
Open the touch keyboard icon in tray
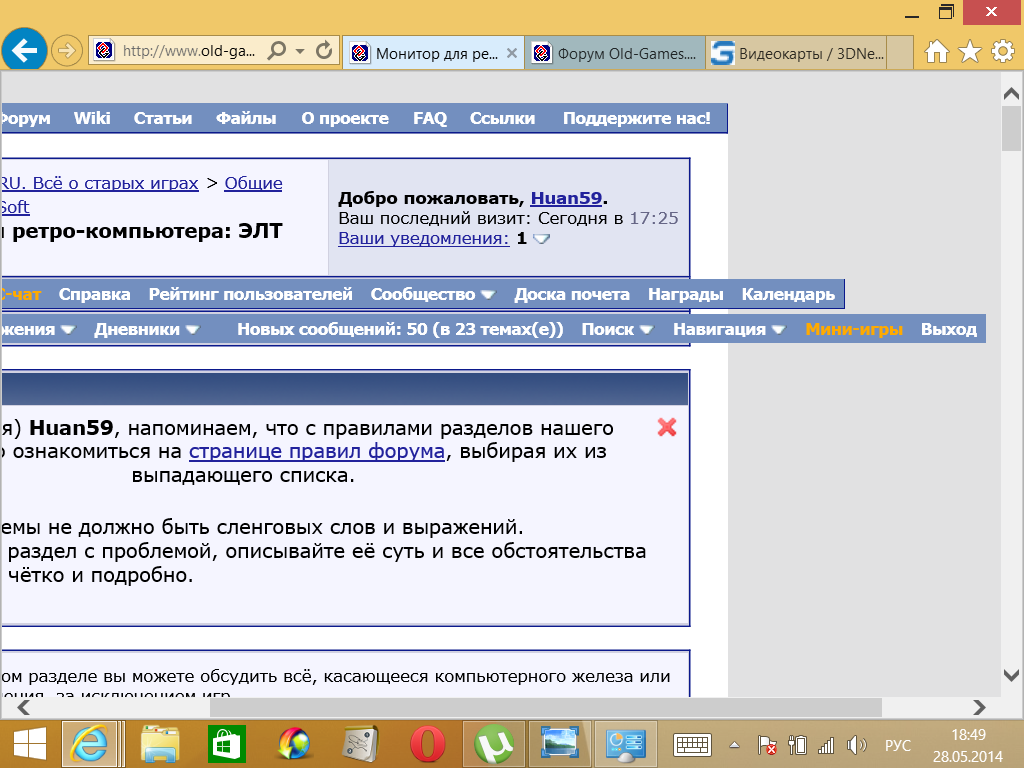tap(692, 744)
